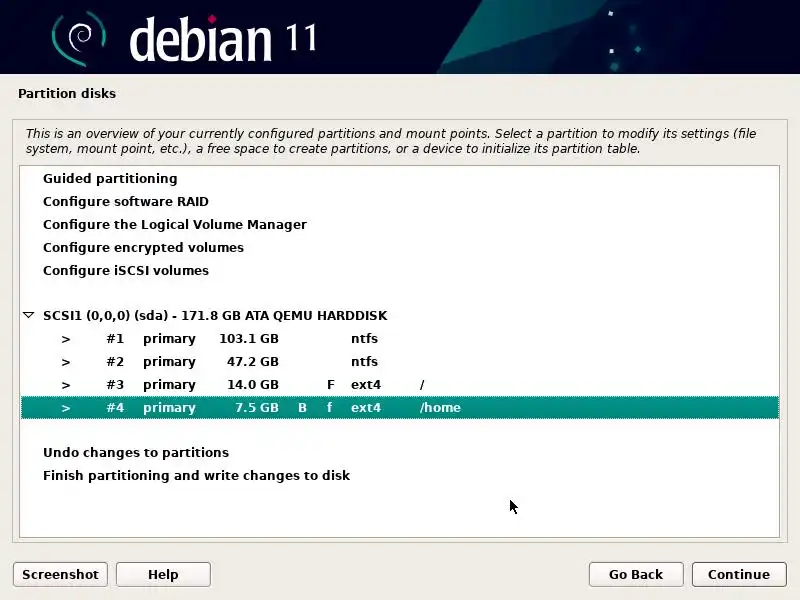Click Go Back button
The image size is (800, 600).
(636, 574)
